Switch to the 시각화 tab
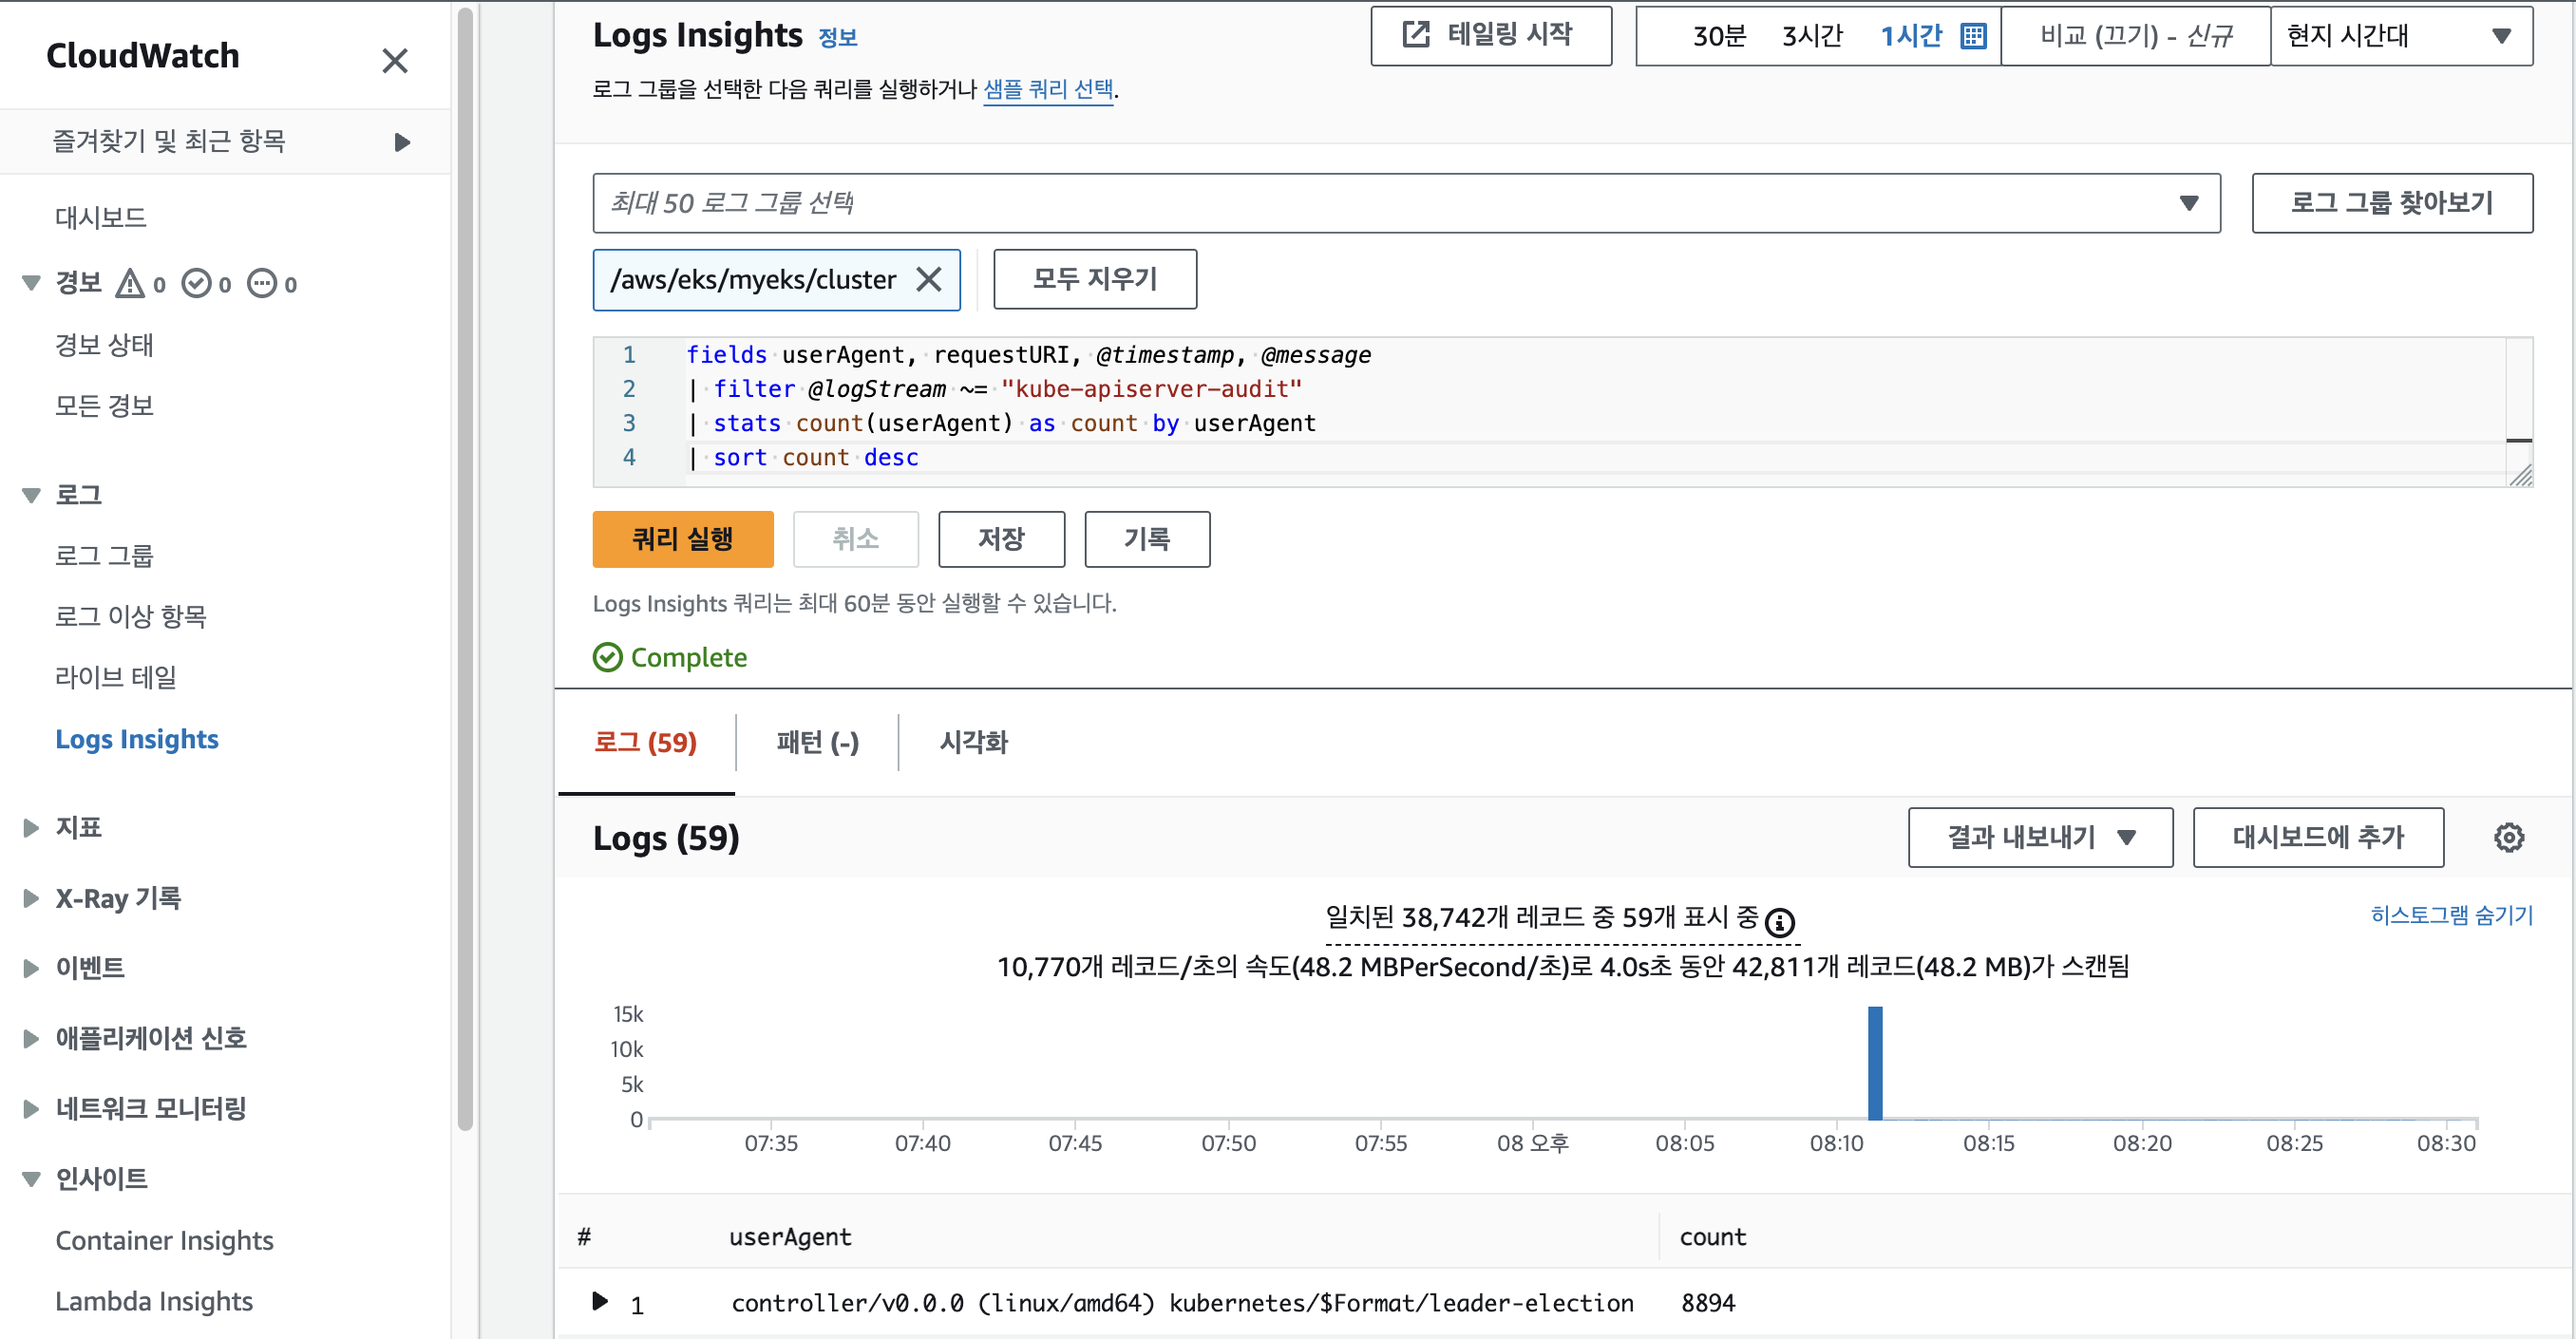This screenshot has height=1339, width=2576. pos(973,742)
